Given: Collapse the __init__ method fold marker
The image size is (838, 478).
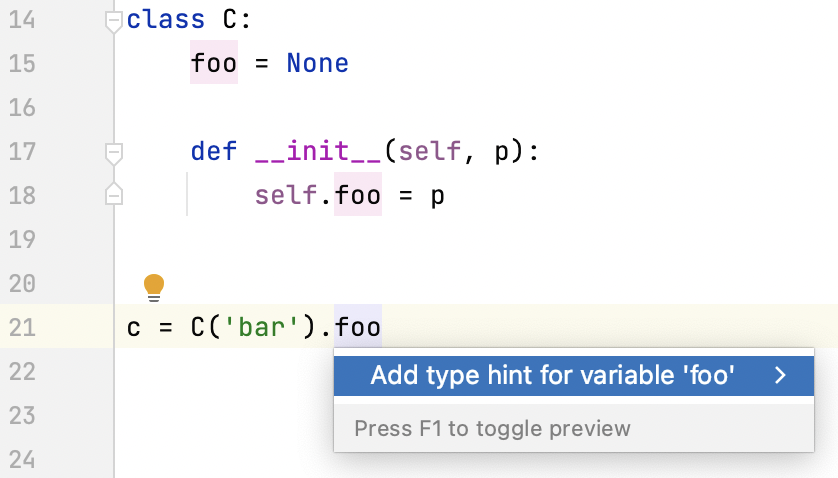Looking at the screenshot, I should (x=114, y=153).
